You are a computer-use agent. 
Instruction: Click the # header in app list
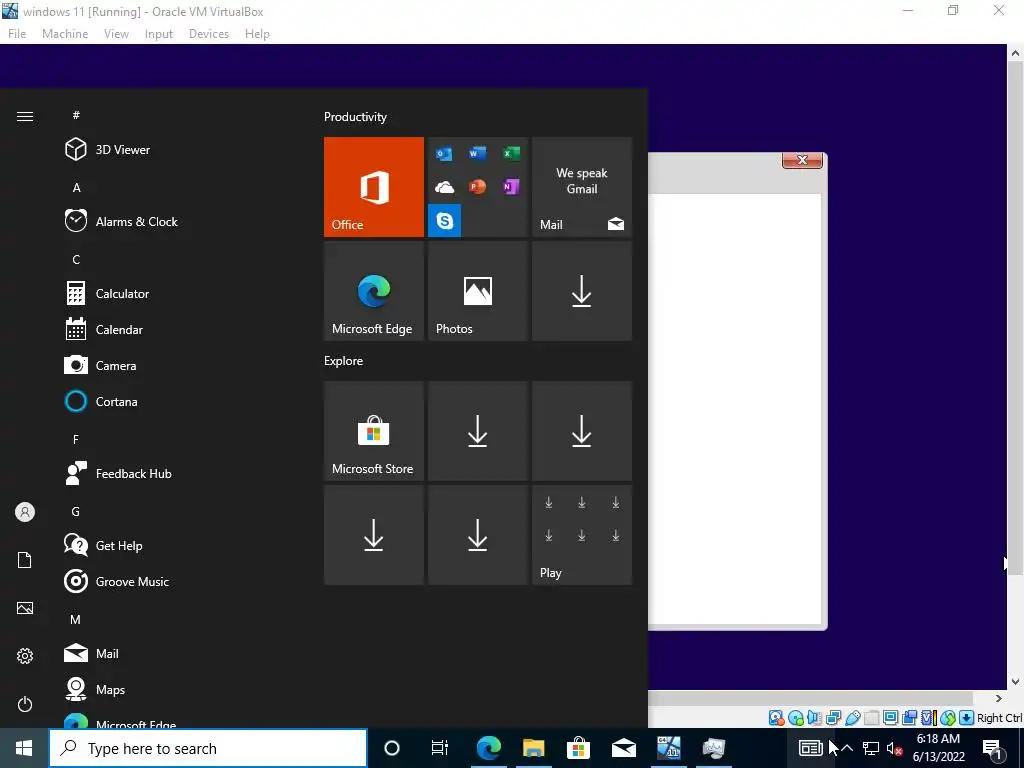coord(76,115)
